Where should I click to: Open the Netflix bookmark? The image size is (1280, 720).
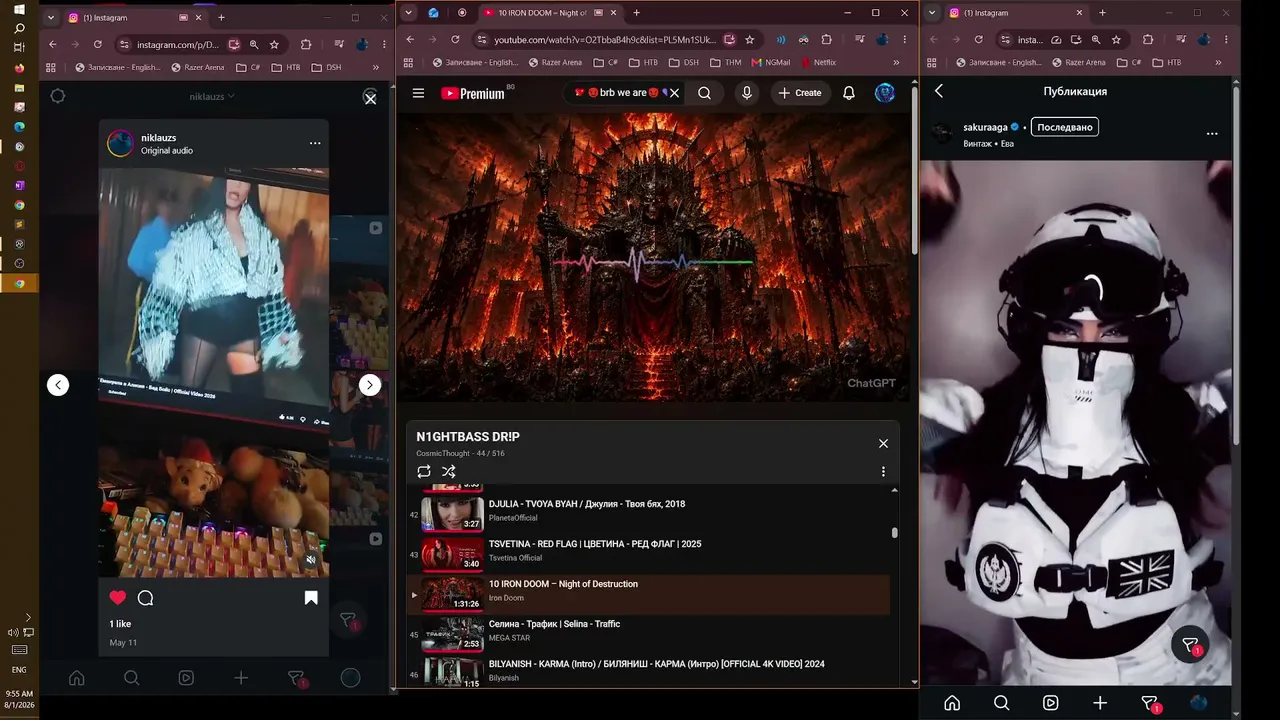coord(818,62)
